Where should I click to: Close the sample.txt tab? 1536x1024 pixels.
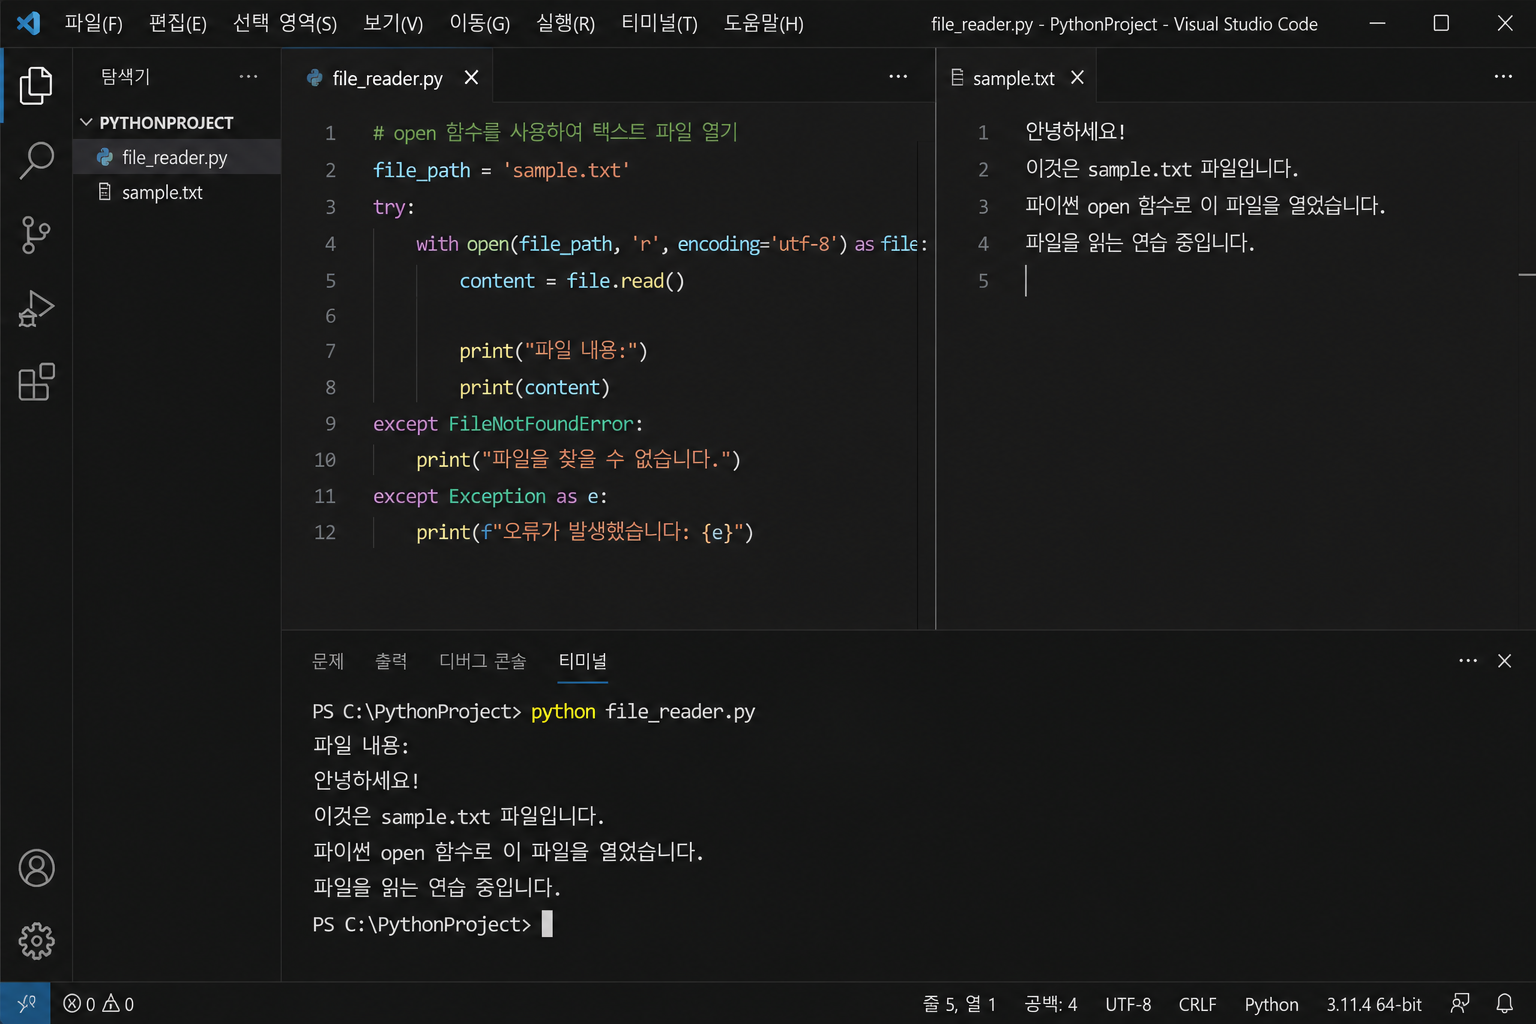point(1077,77)
